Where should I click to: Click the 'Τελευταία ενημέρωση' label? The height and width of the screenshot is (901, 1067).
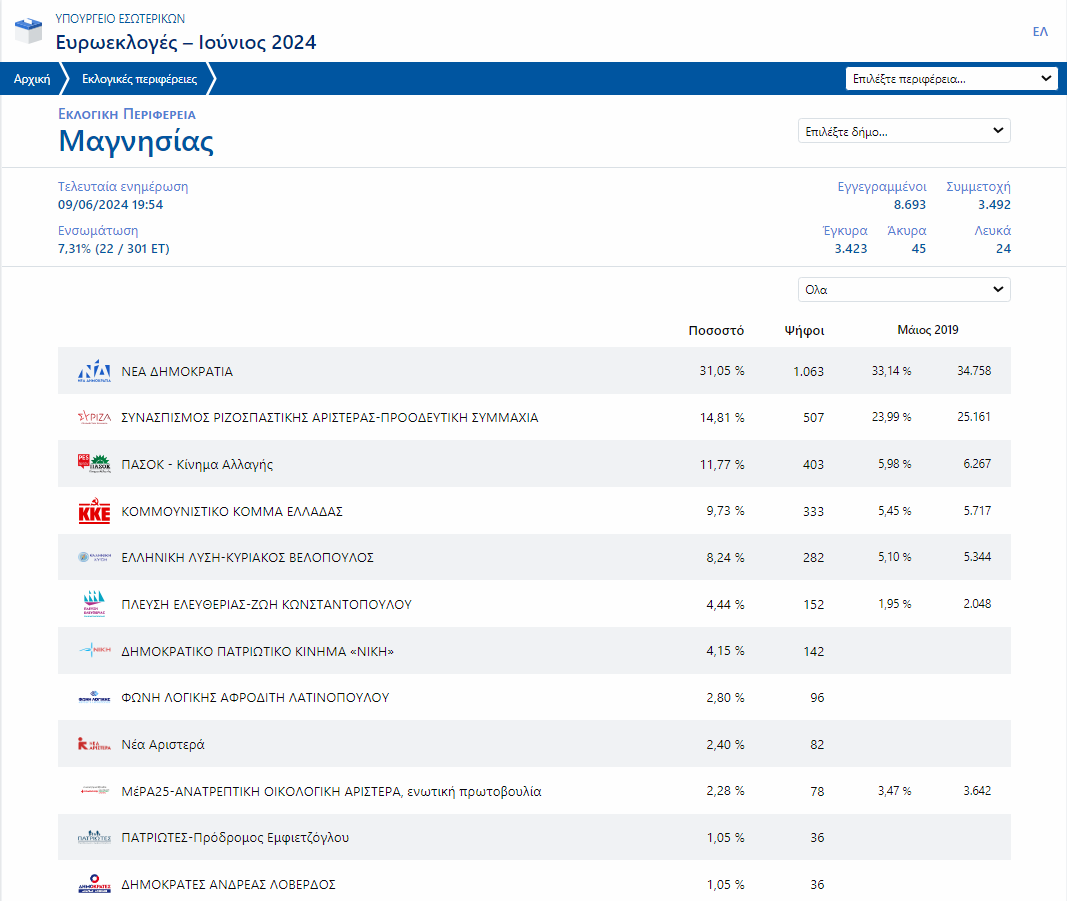click(x=123, y=186)
